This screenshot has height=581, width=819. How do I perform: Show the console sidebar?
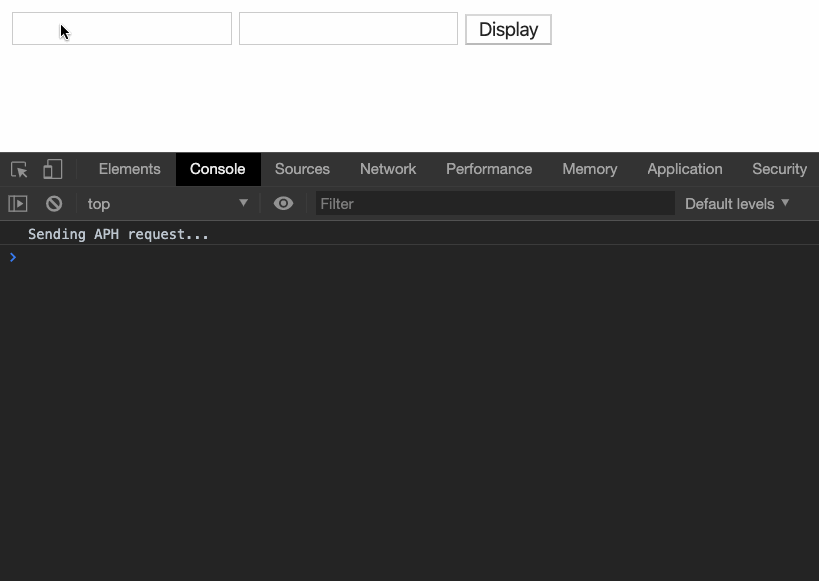(17, 203)
